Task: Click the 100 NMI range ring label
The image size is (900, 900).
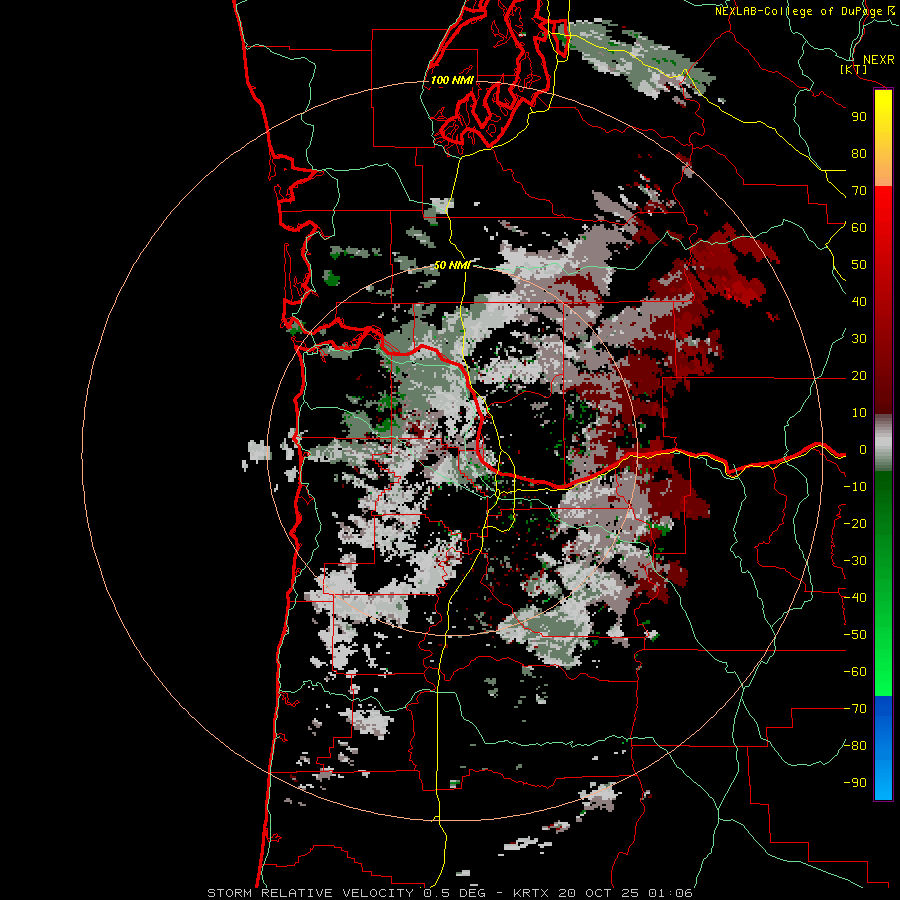Action: [452, 80]
